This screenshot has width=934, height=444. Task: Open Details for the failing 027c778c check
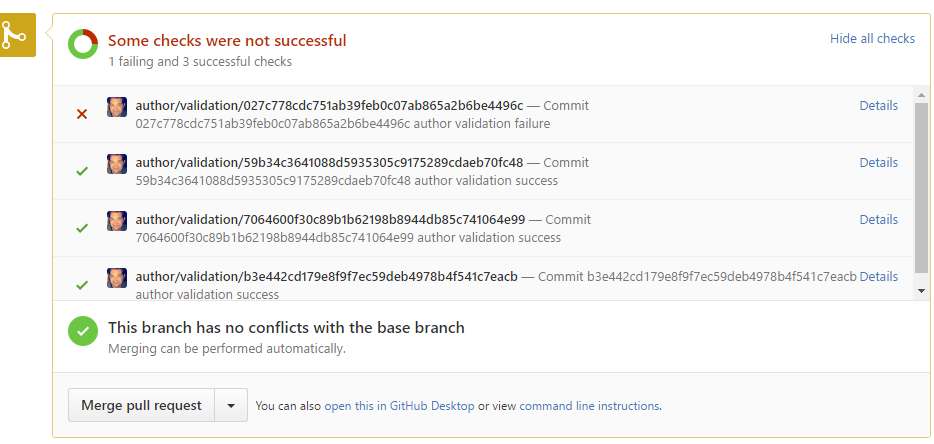pyautogui.click(x=878, y=106)
